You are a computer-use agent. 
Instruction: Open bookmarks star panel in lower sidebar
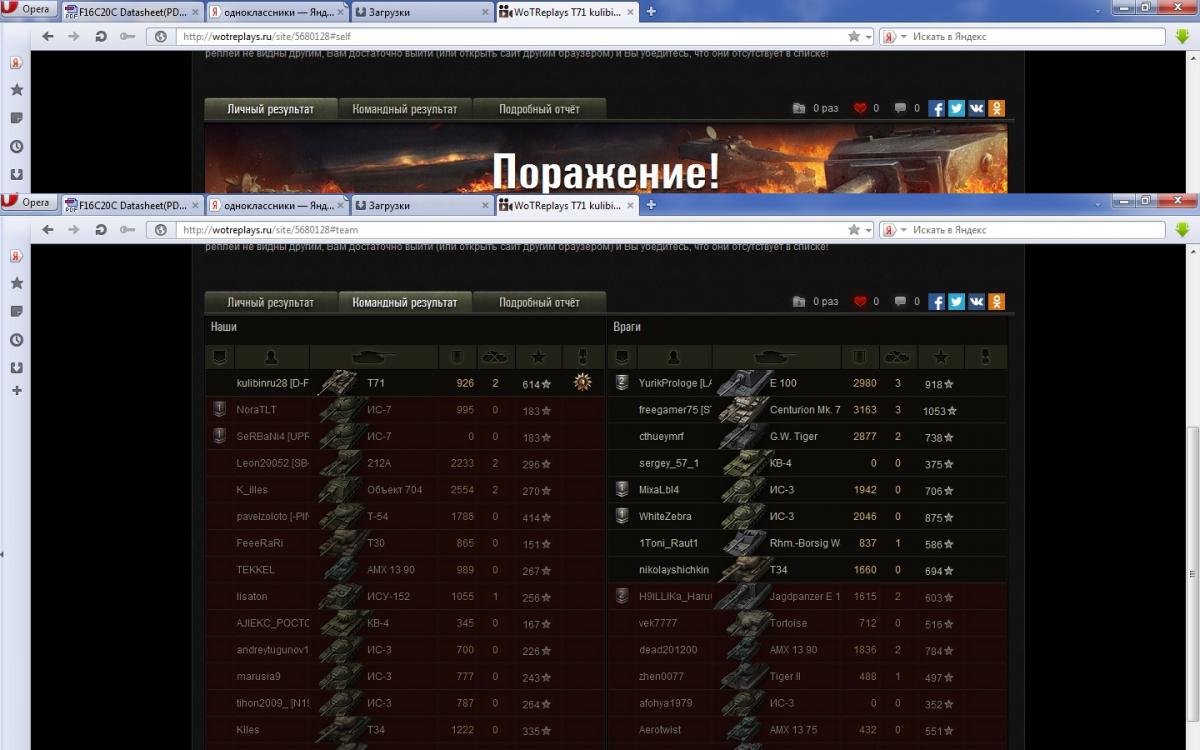pos(16,284)
